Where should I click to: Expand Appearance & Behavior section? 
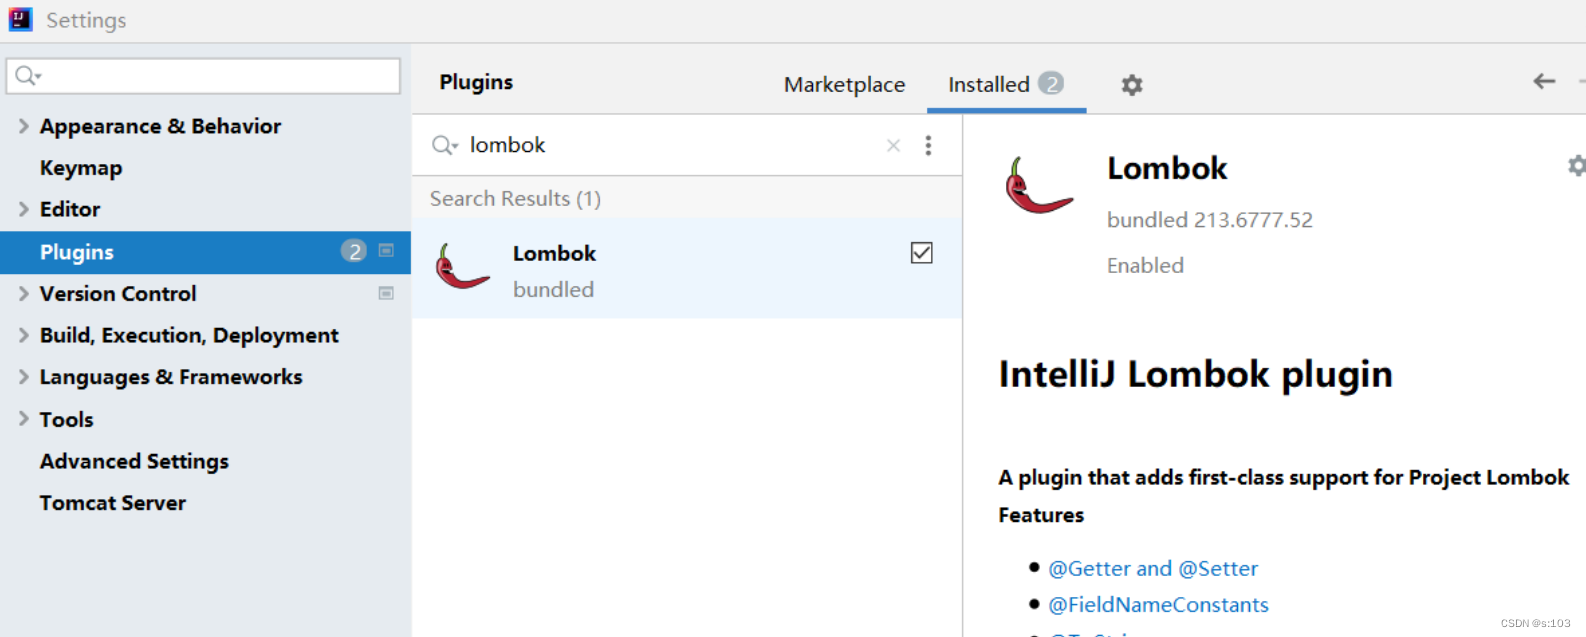23,126
